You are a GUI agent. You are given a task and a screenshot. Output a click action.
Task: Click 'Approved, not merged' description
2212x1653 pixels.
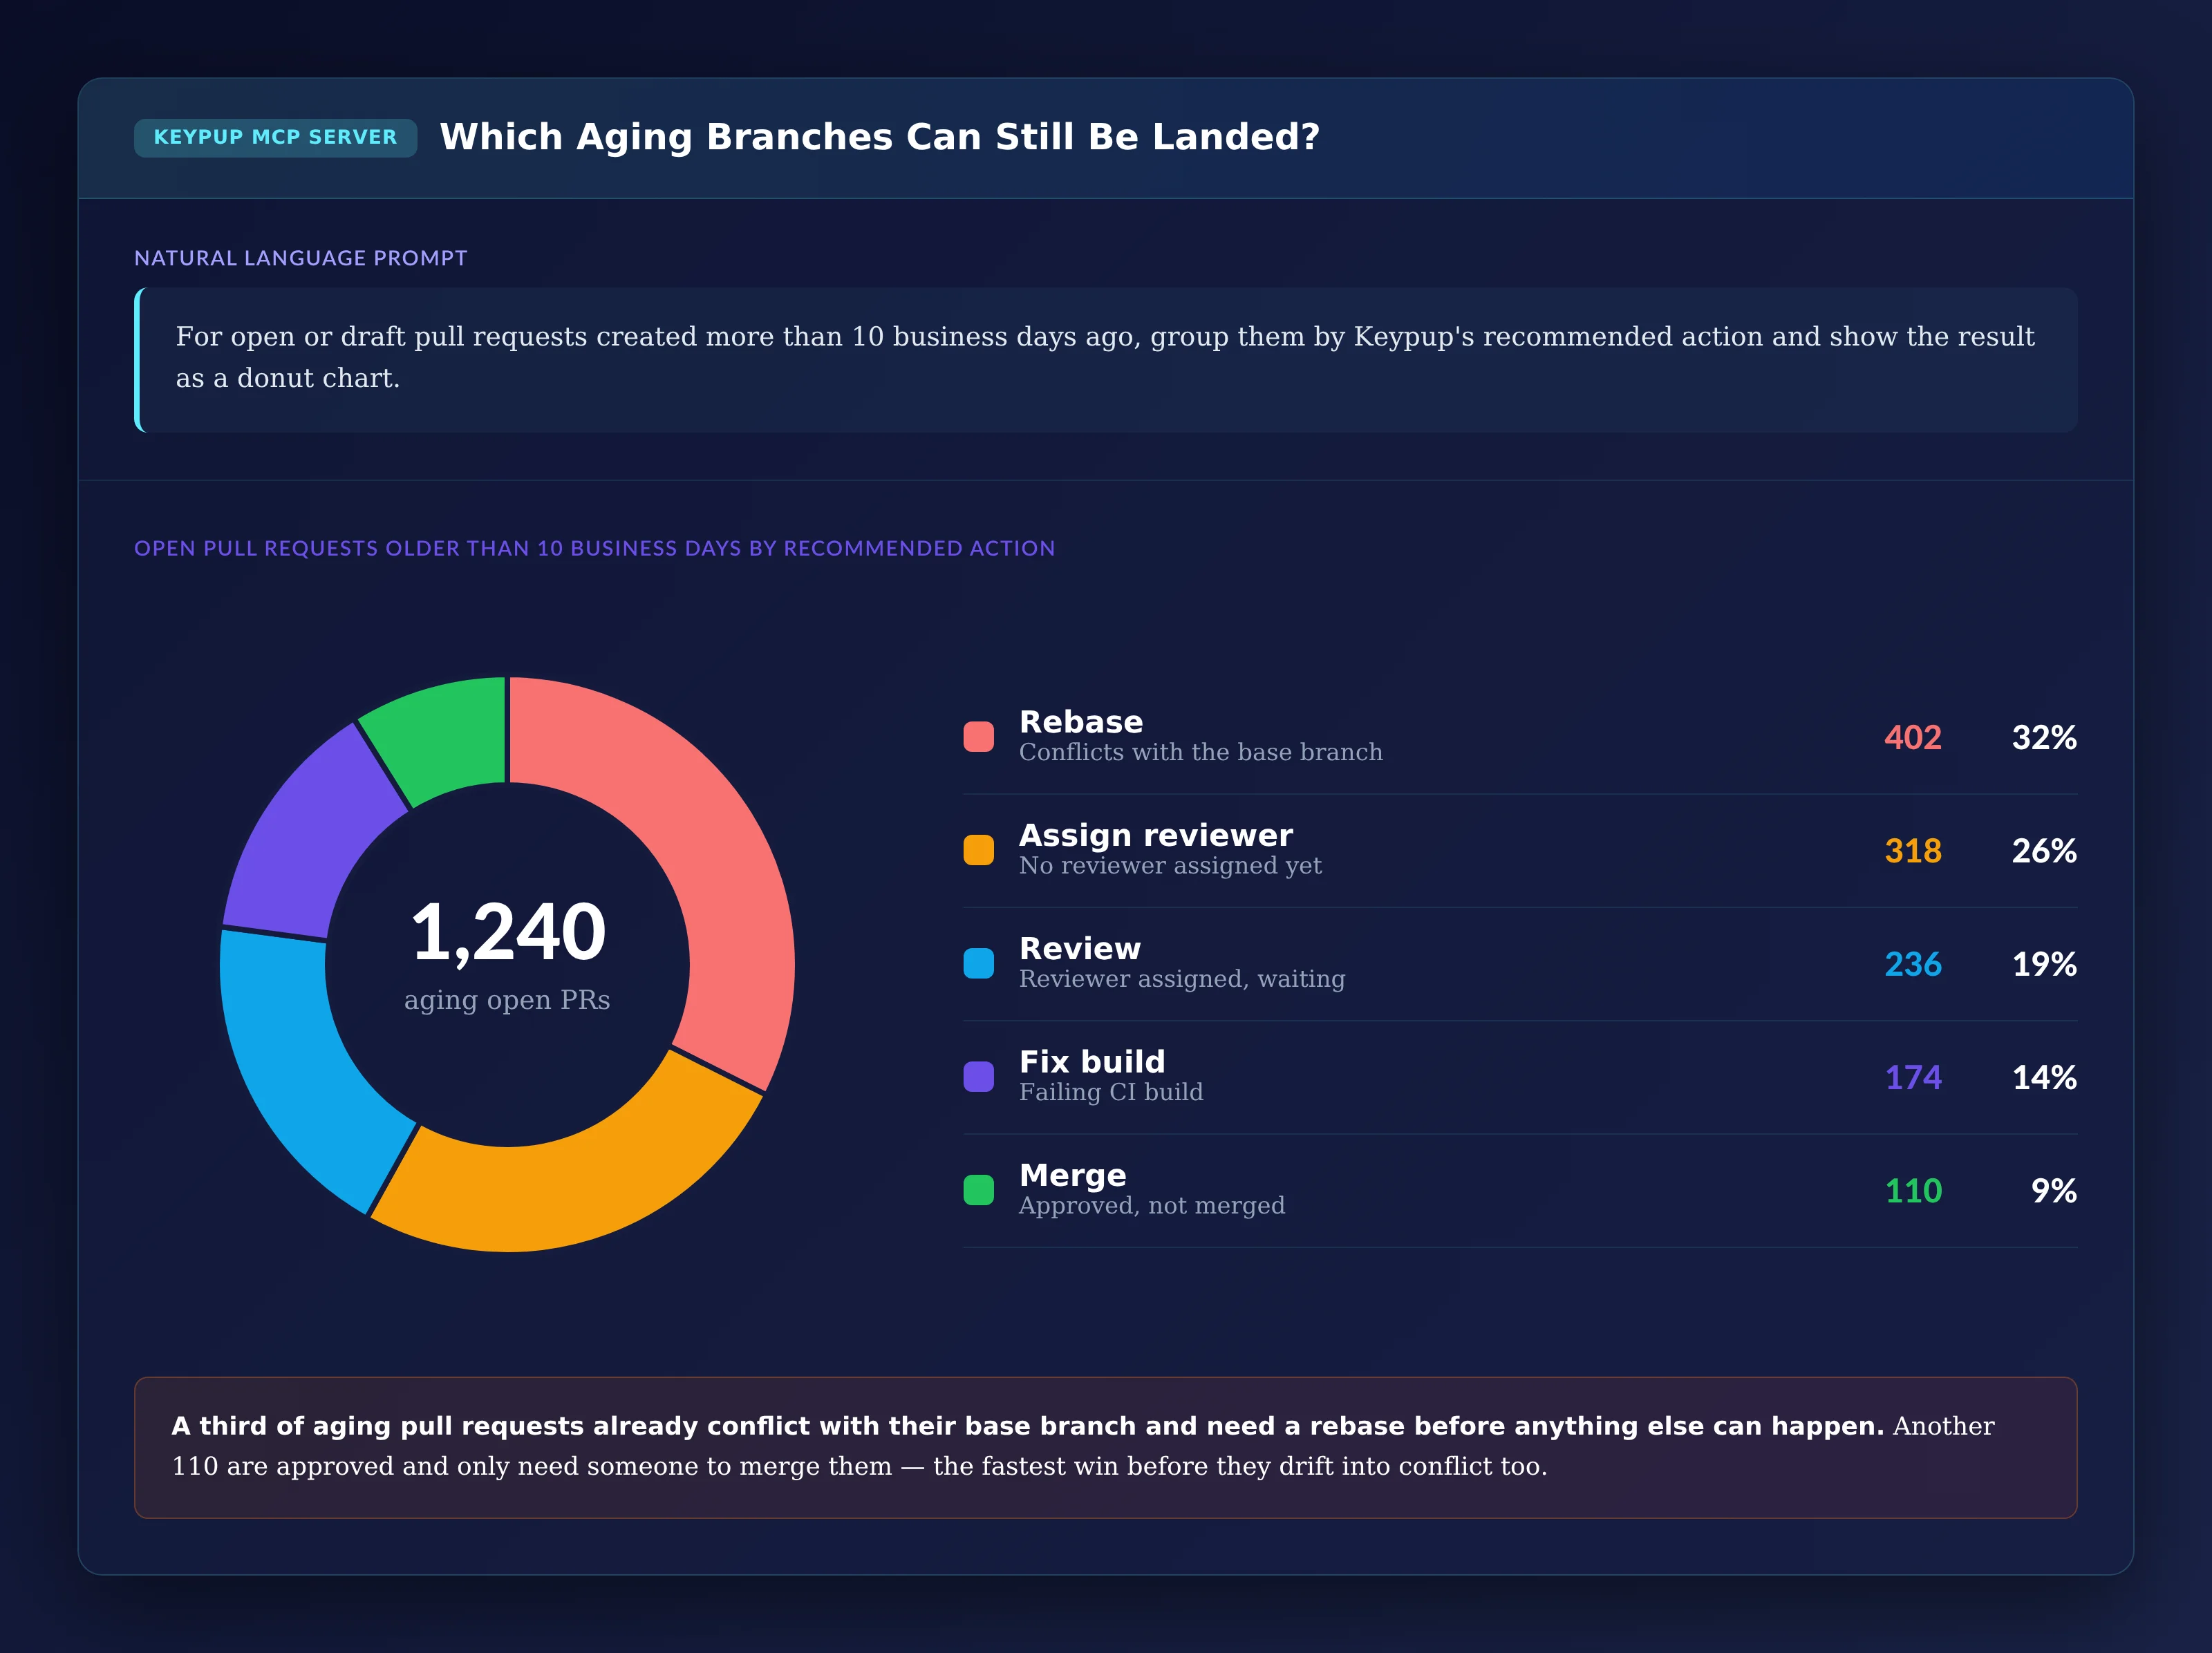[x=1152, y=1206]
